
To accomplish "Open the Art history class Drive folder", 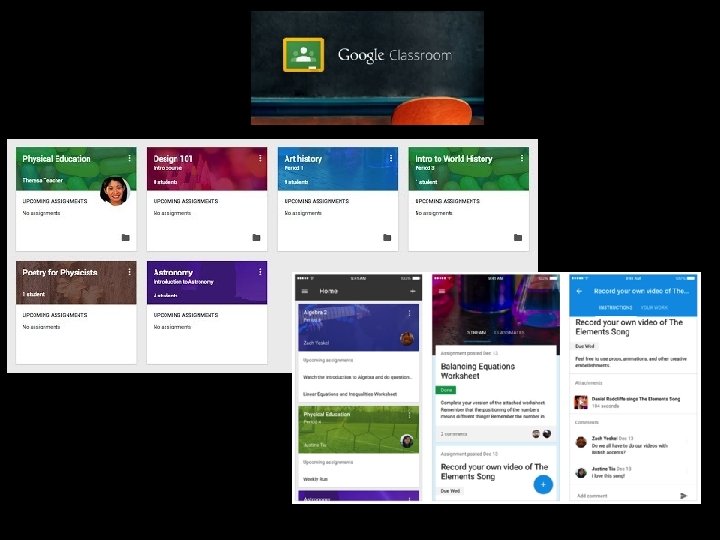I will [x=387, y=237].
